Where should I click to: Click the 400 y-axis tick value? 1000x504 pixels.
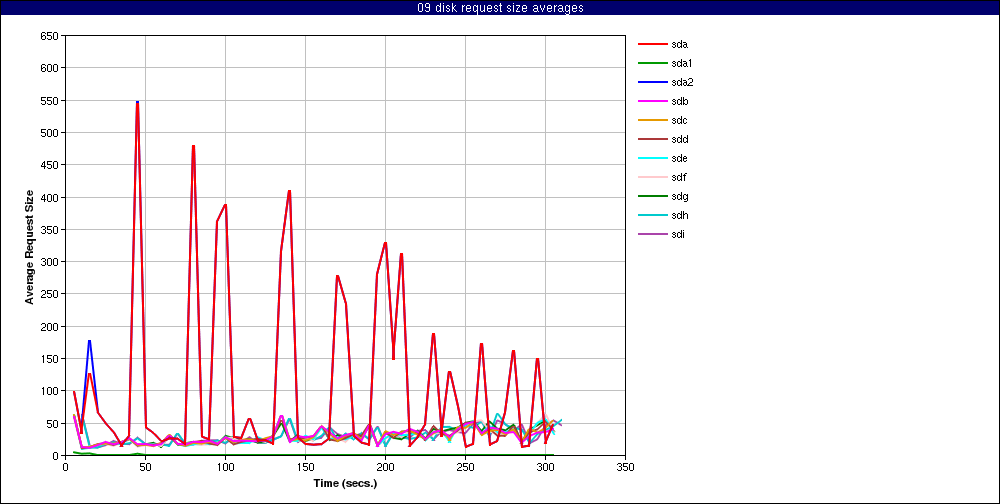click(x=51, y=197)
